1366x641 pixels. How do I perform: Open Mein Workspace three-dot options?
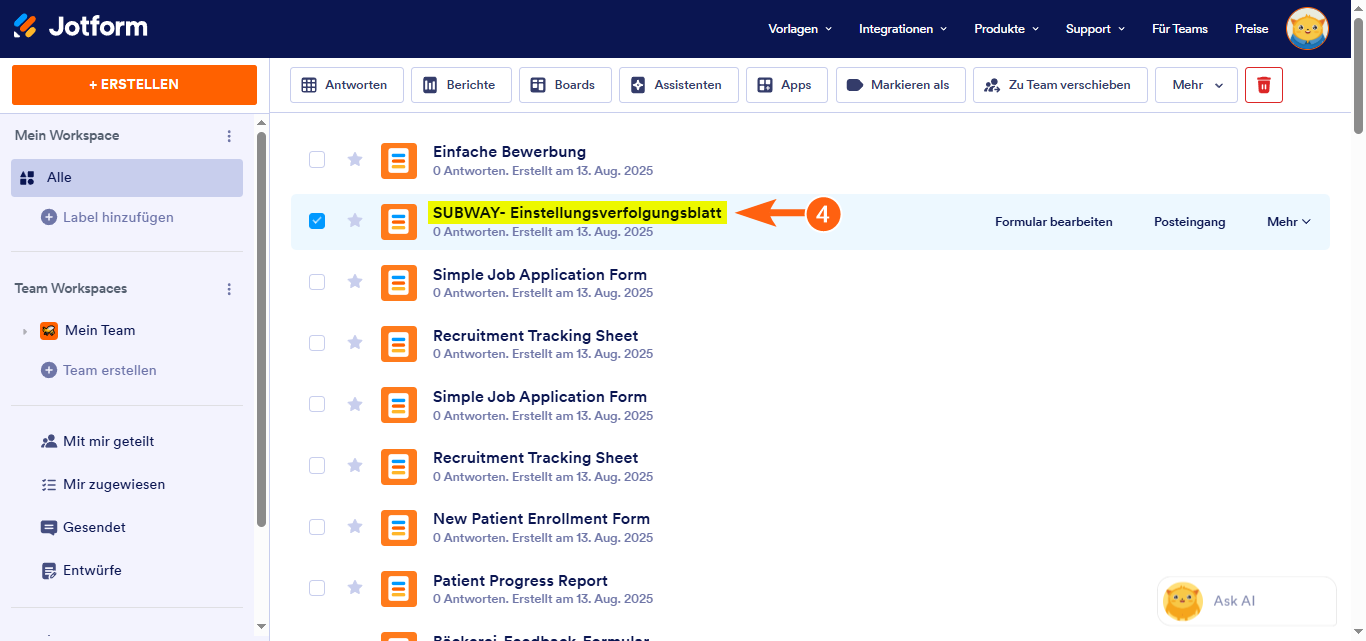tap(229, 136)
